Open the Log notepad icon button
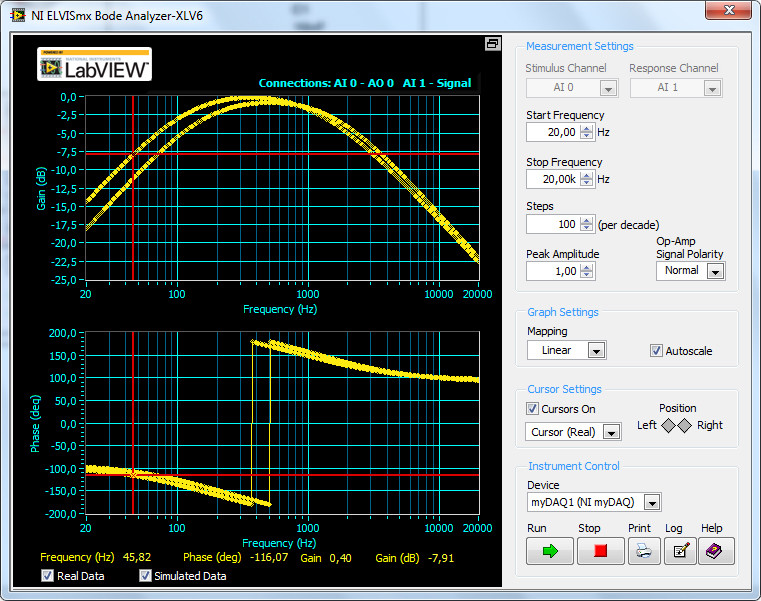This screenshot has width=761, height=601. pos(680,551)
